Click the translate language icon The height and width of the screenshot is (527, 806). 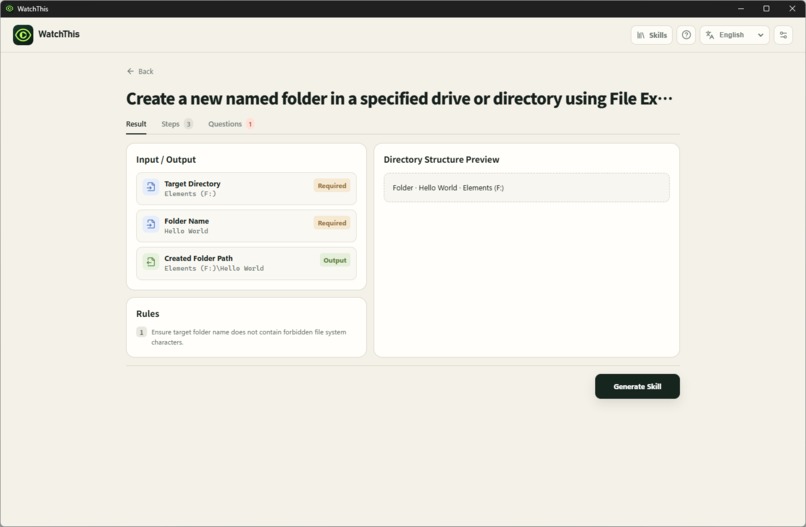(710, 35)
